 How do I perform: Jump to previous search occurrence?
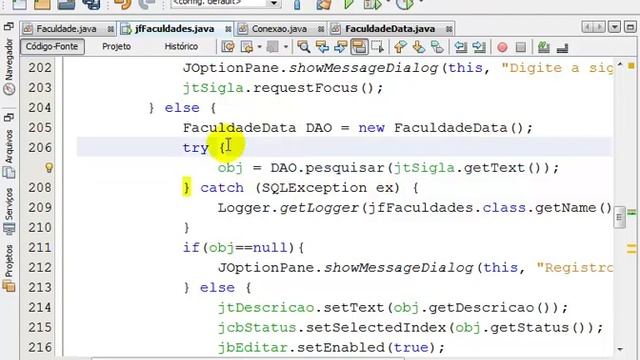click(x=322, y=47)
